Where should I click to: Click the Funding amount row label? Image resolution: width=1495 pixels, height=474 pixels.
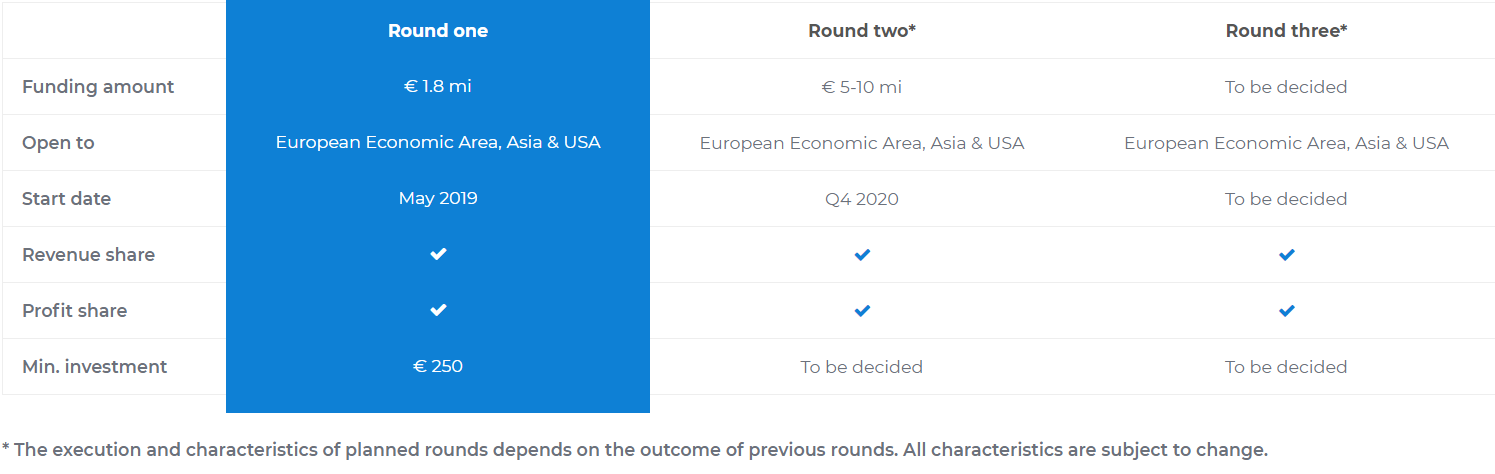[98, 87]
